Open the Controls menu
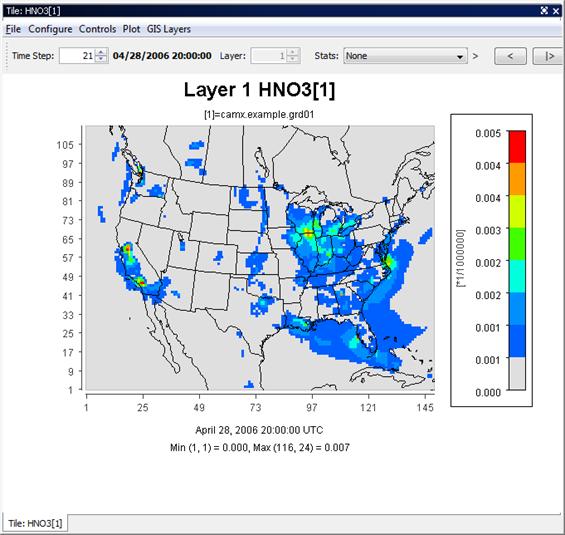Screen dimensions: 565x535 (x=97, y=29)
